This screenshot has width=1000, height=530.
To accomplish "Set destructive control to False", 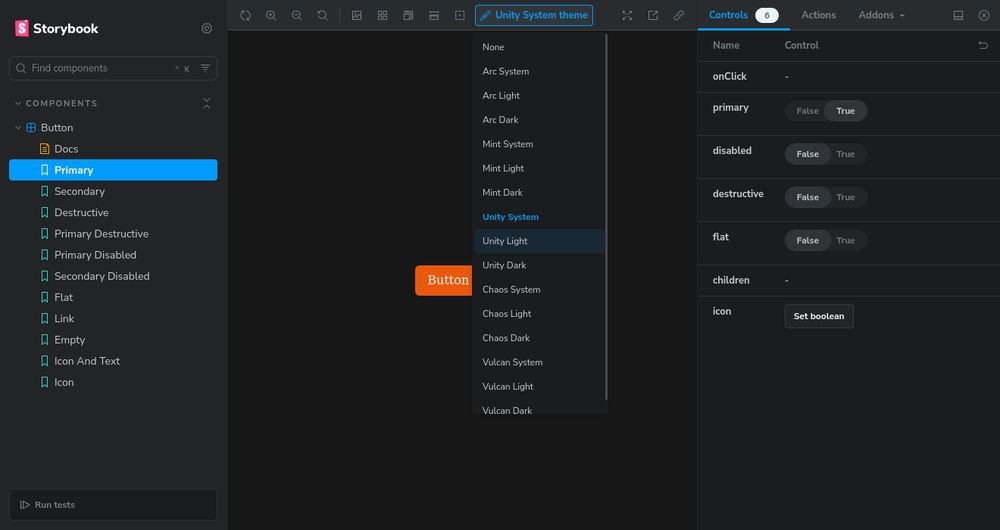I will pos(807,198).
